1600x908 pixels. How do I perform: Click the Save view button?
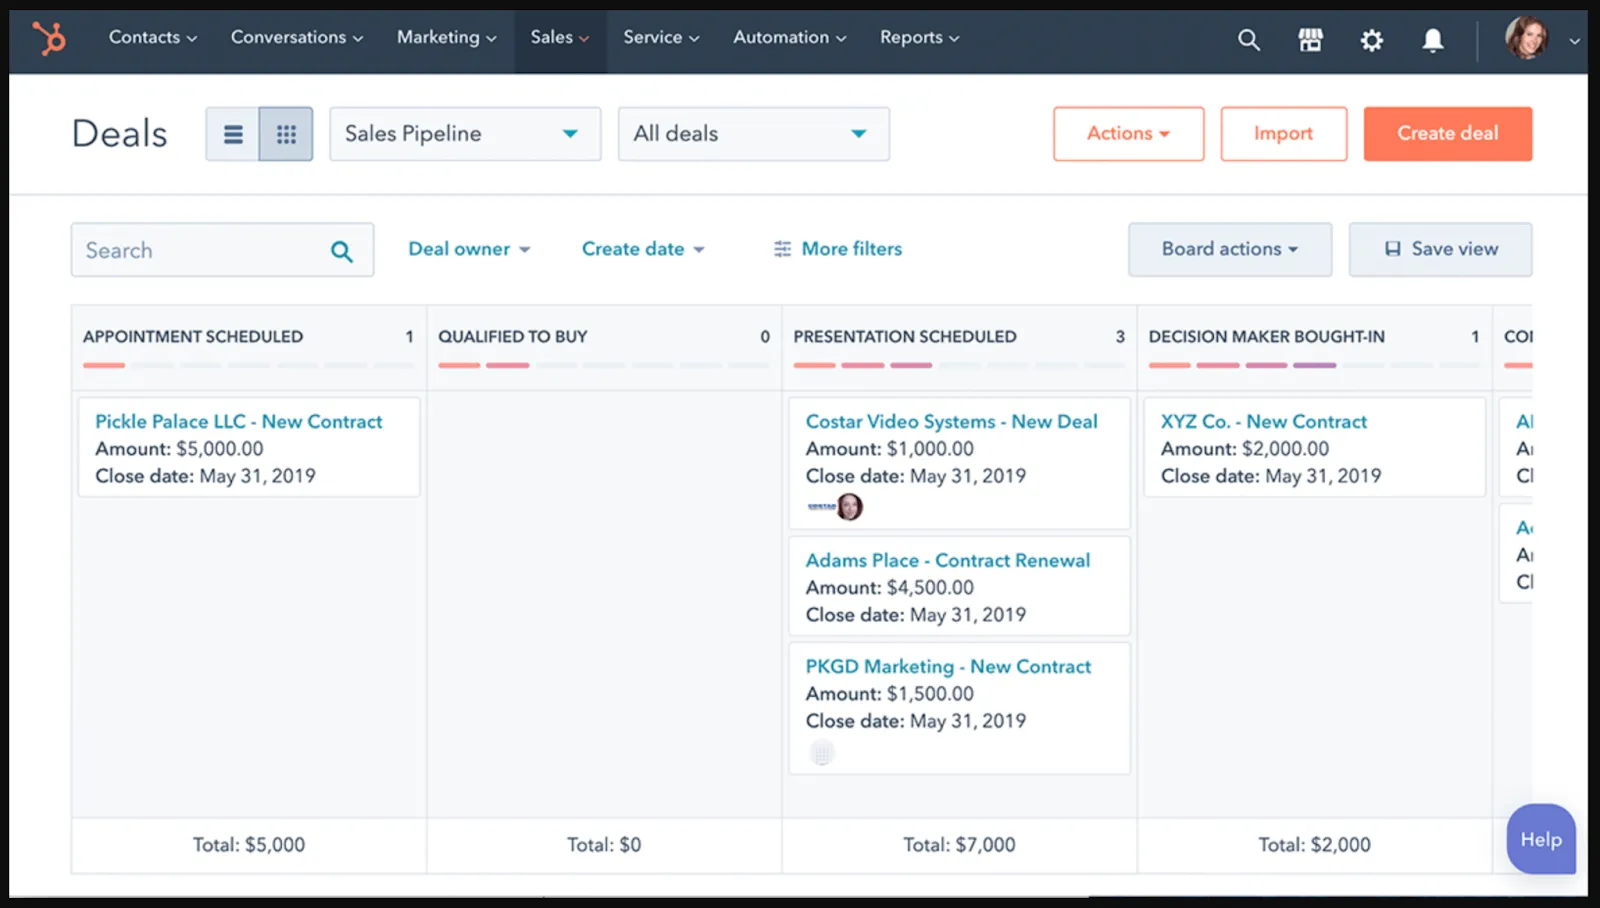1440,249
